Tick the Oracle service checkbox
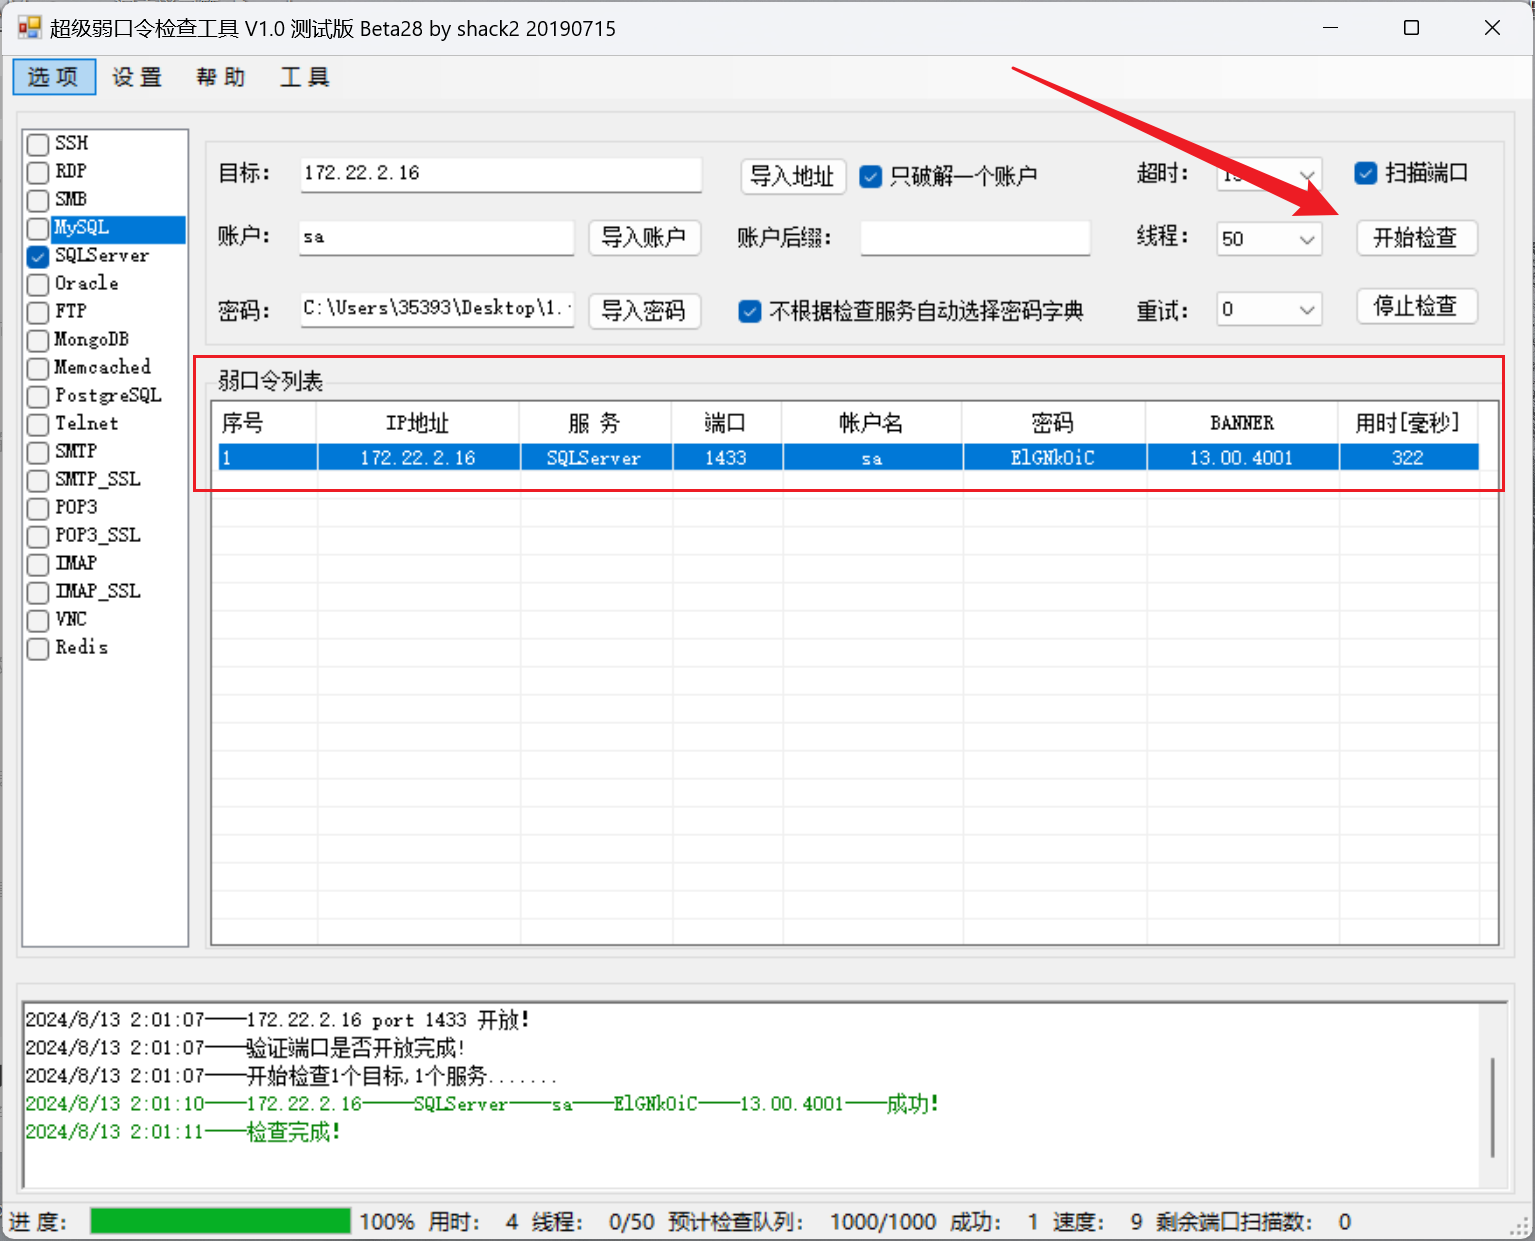 [38, 284]
